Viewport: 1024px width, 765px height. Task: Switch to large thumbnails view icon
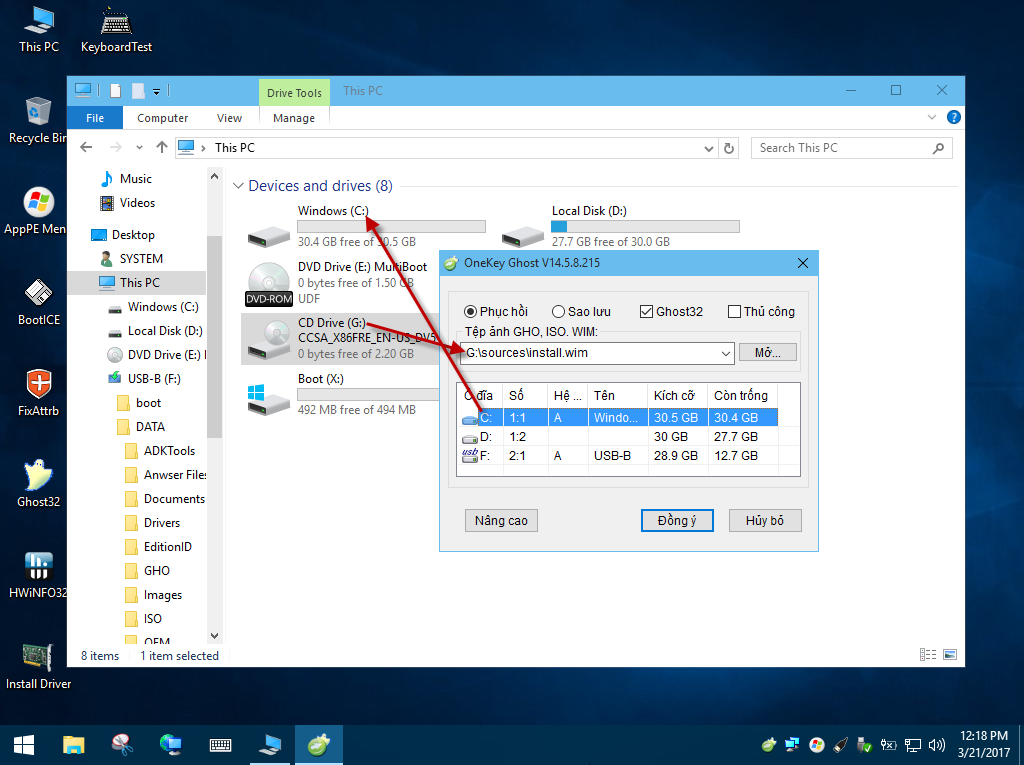point(950,655)
